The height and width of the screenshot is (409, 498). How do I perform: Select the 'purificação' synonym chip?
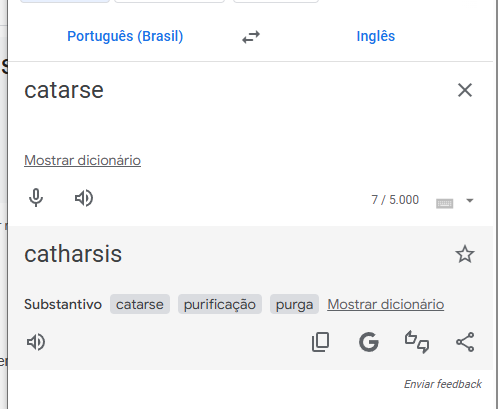[x=220, y=304]
